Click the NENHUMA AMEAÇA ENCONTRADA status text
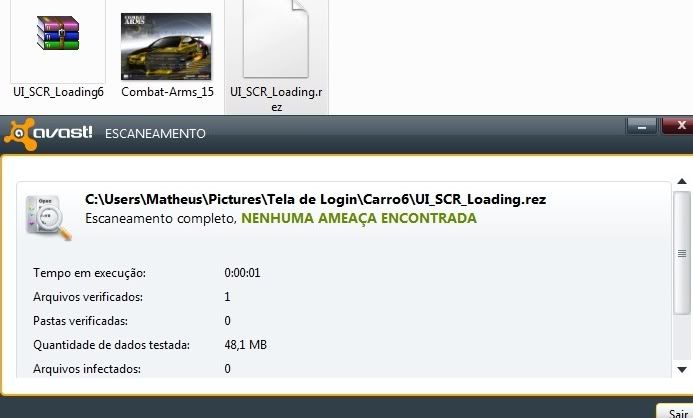This screenshot has height=418, width=693. (359, 218)
